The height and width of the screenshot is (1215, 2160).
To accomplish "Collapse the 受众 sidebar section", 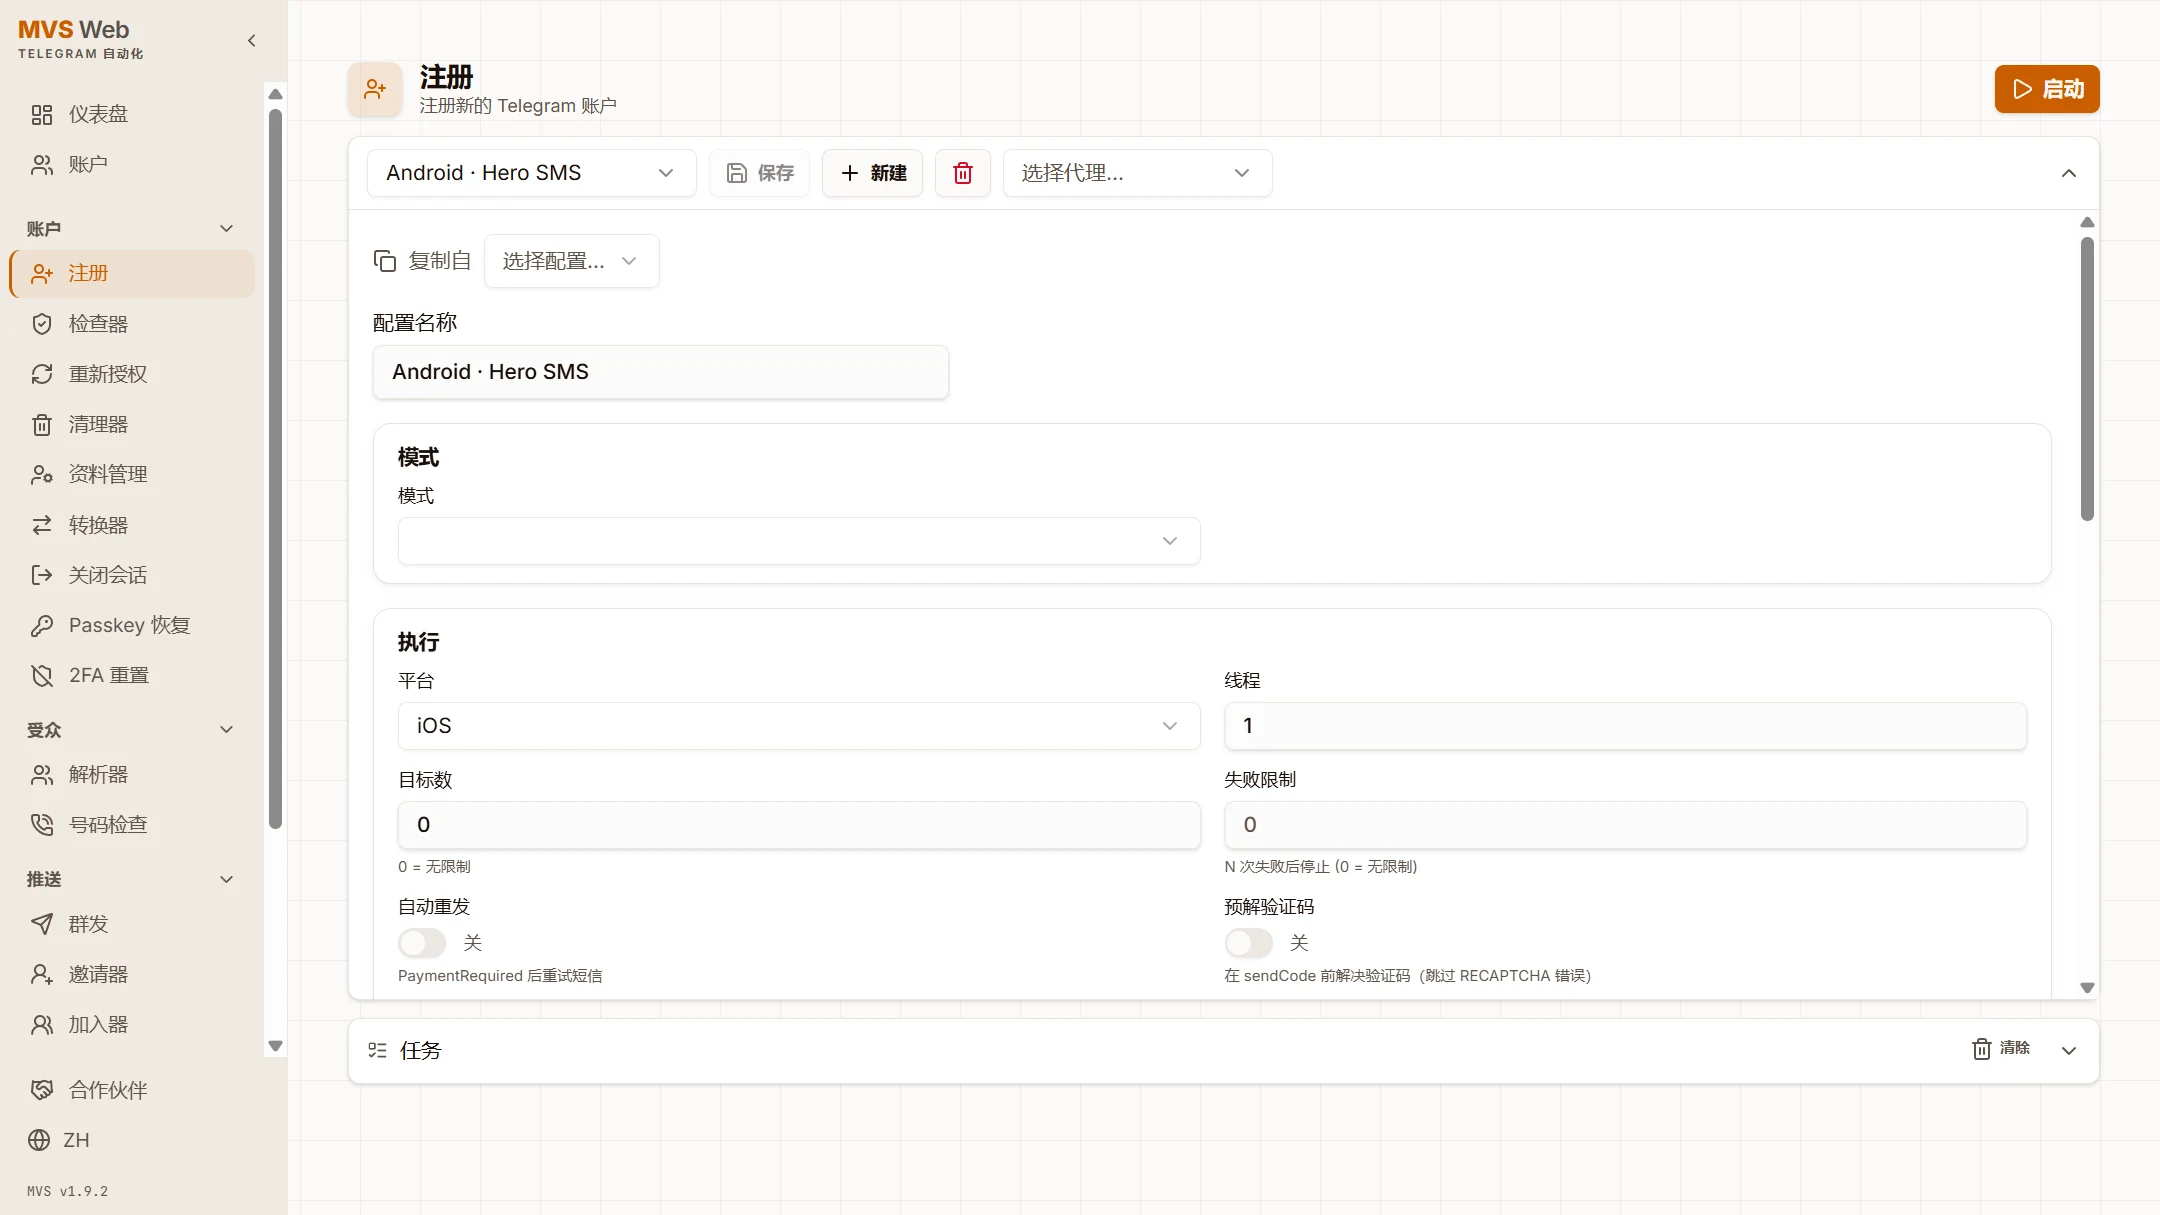I will tap(226, 730).
